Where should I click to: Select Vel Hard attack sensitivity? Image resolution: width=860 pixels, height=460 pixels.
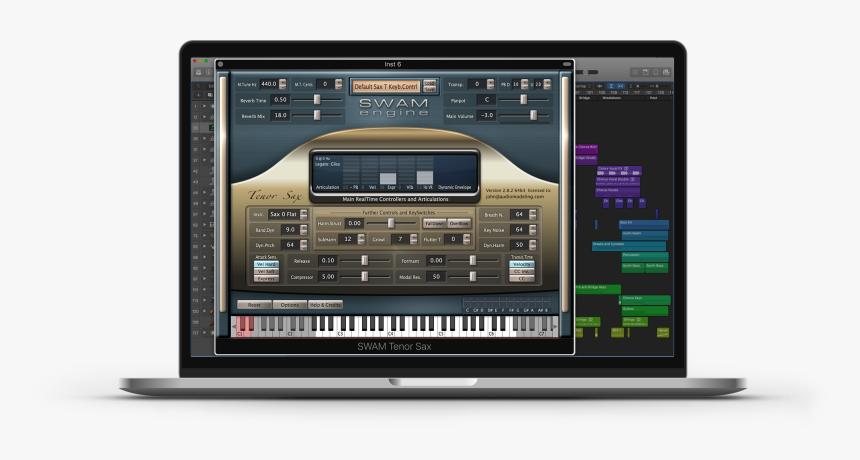point(266,264)
